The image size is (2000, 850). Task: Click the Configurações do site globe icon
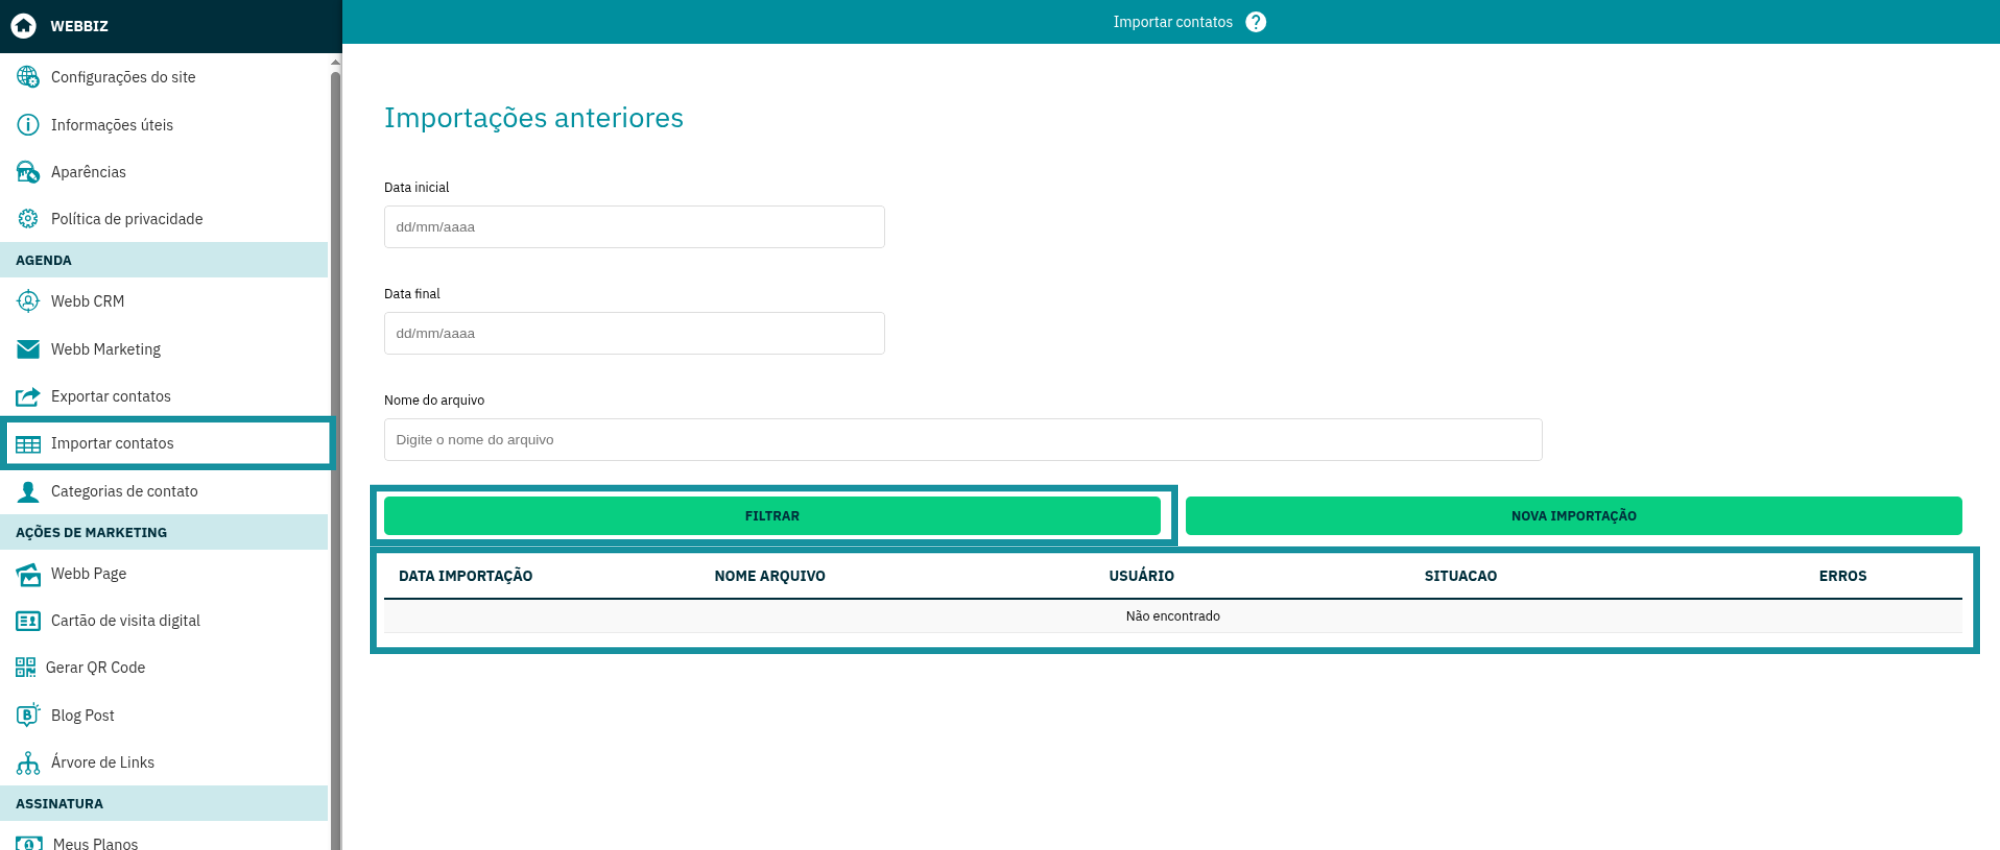pyautogui.click(x=28, y=77)
